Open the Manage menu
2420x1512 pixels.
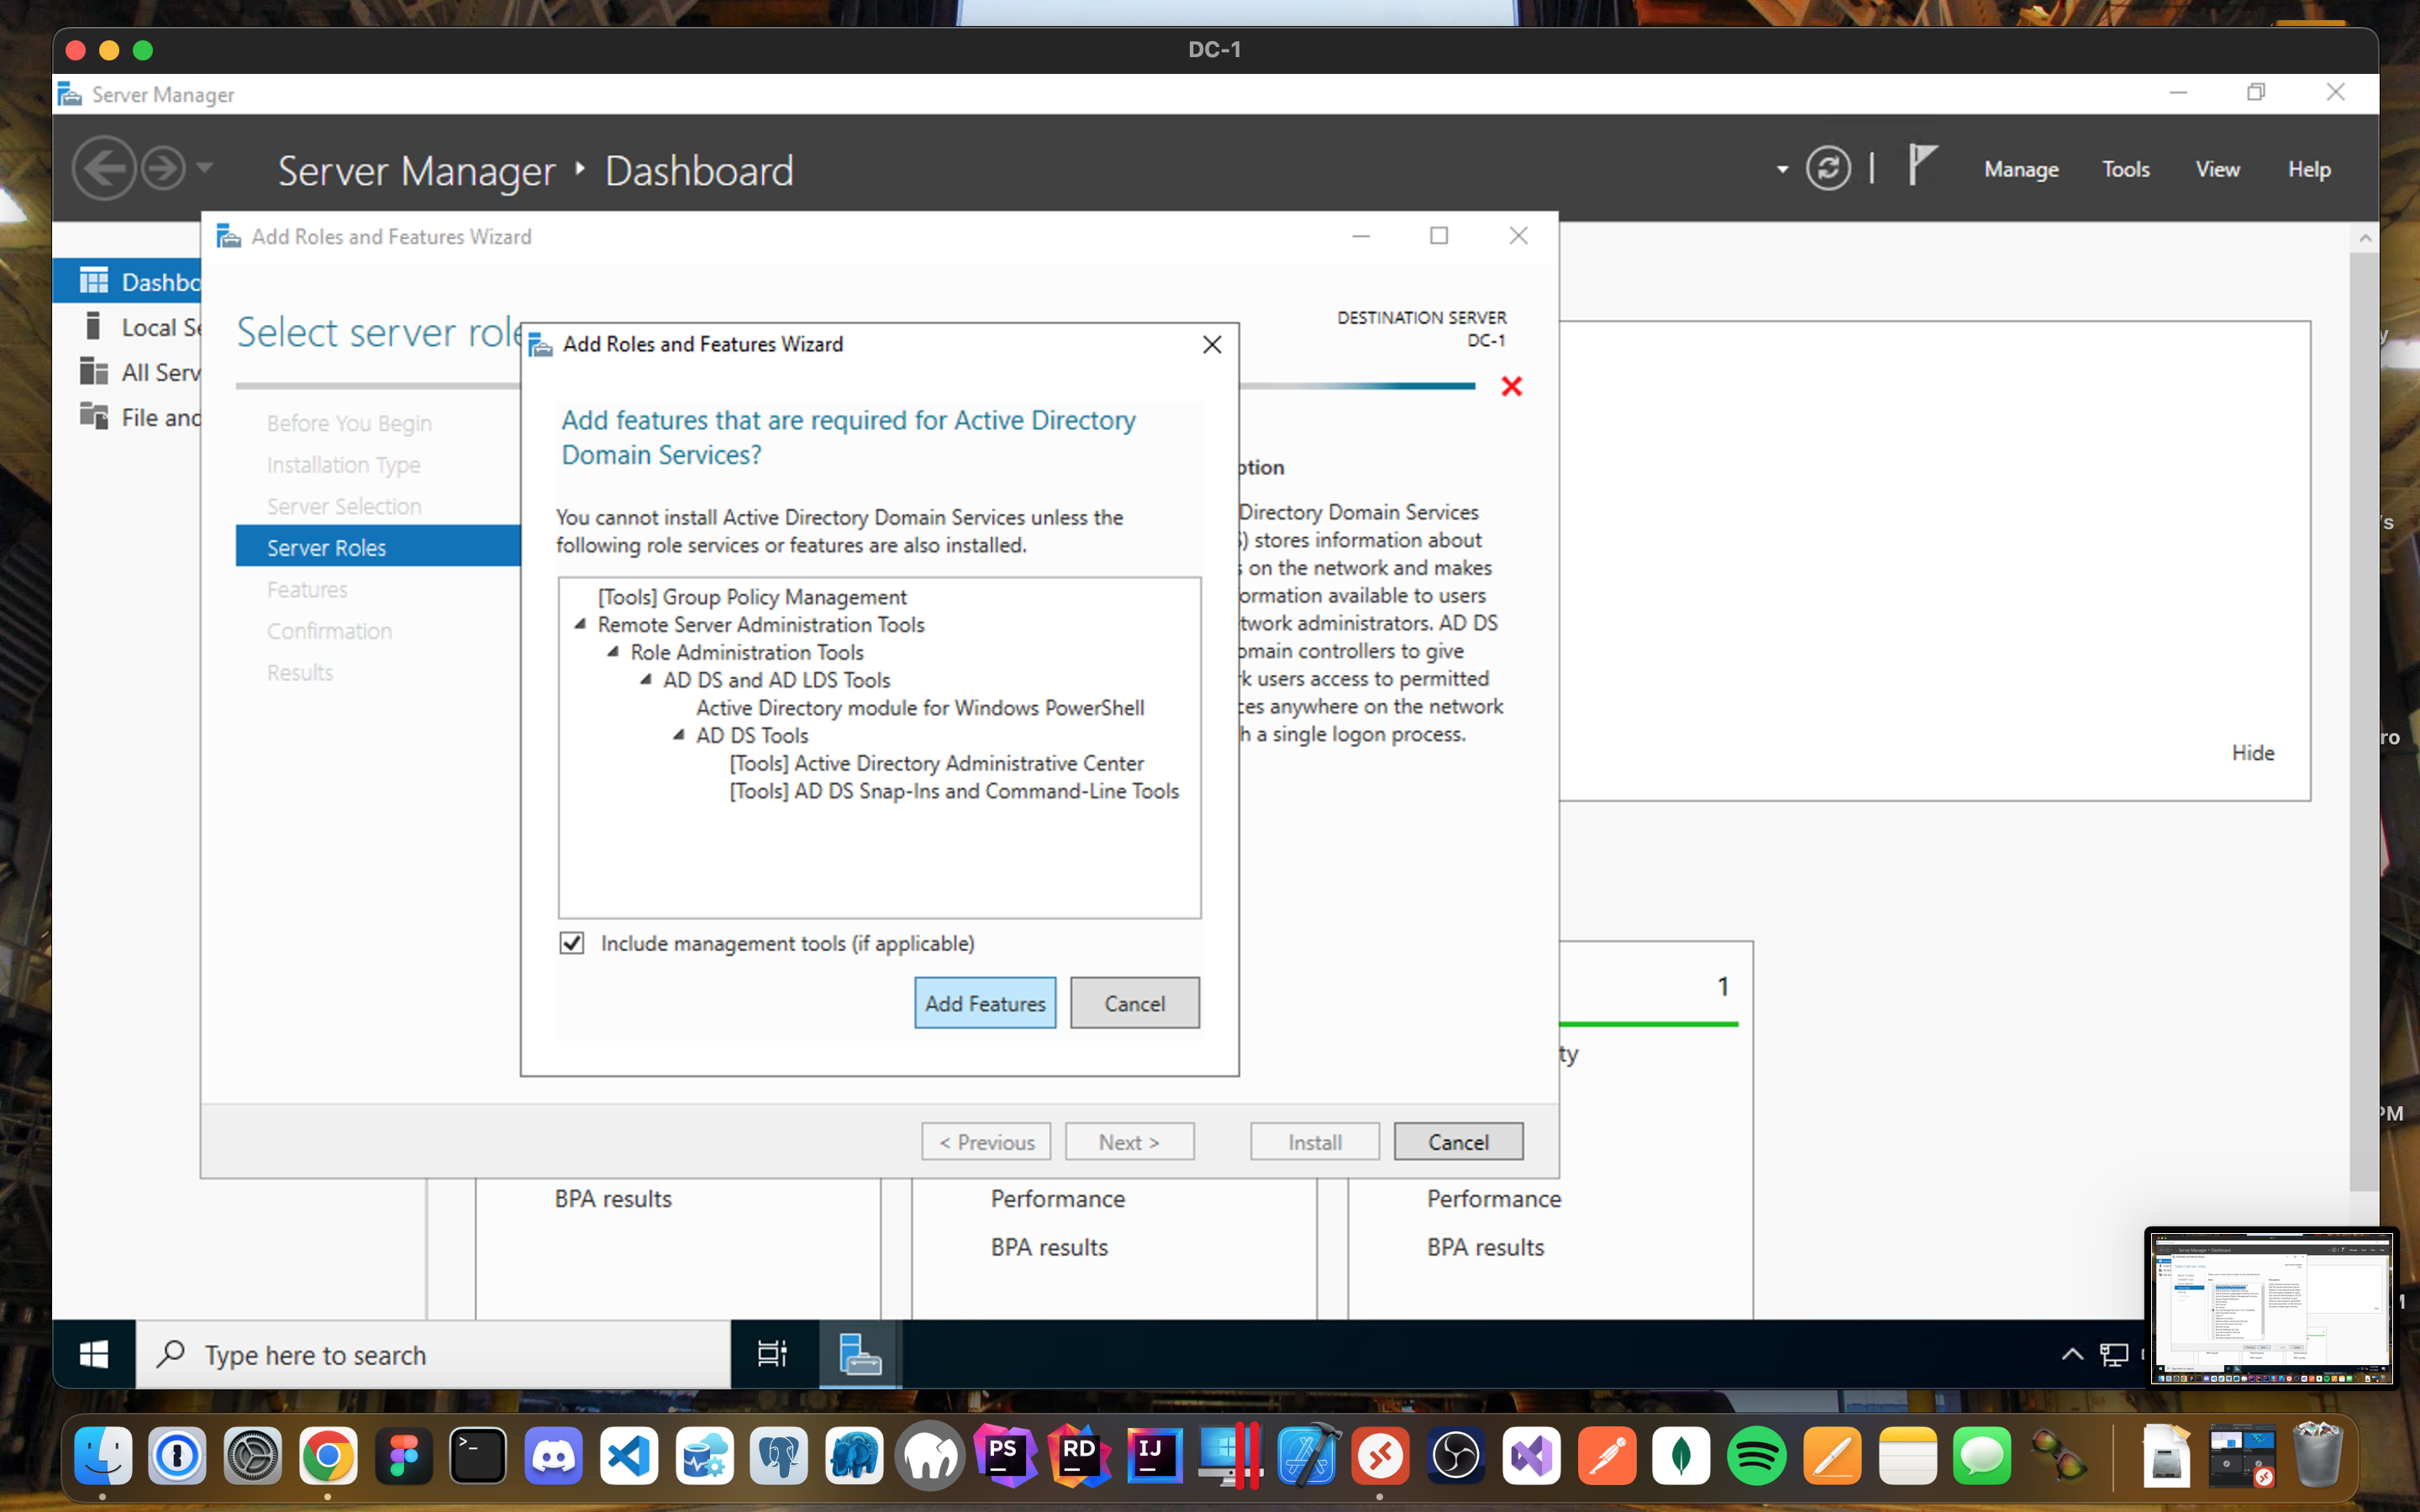click(2020, 169)
